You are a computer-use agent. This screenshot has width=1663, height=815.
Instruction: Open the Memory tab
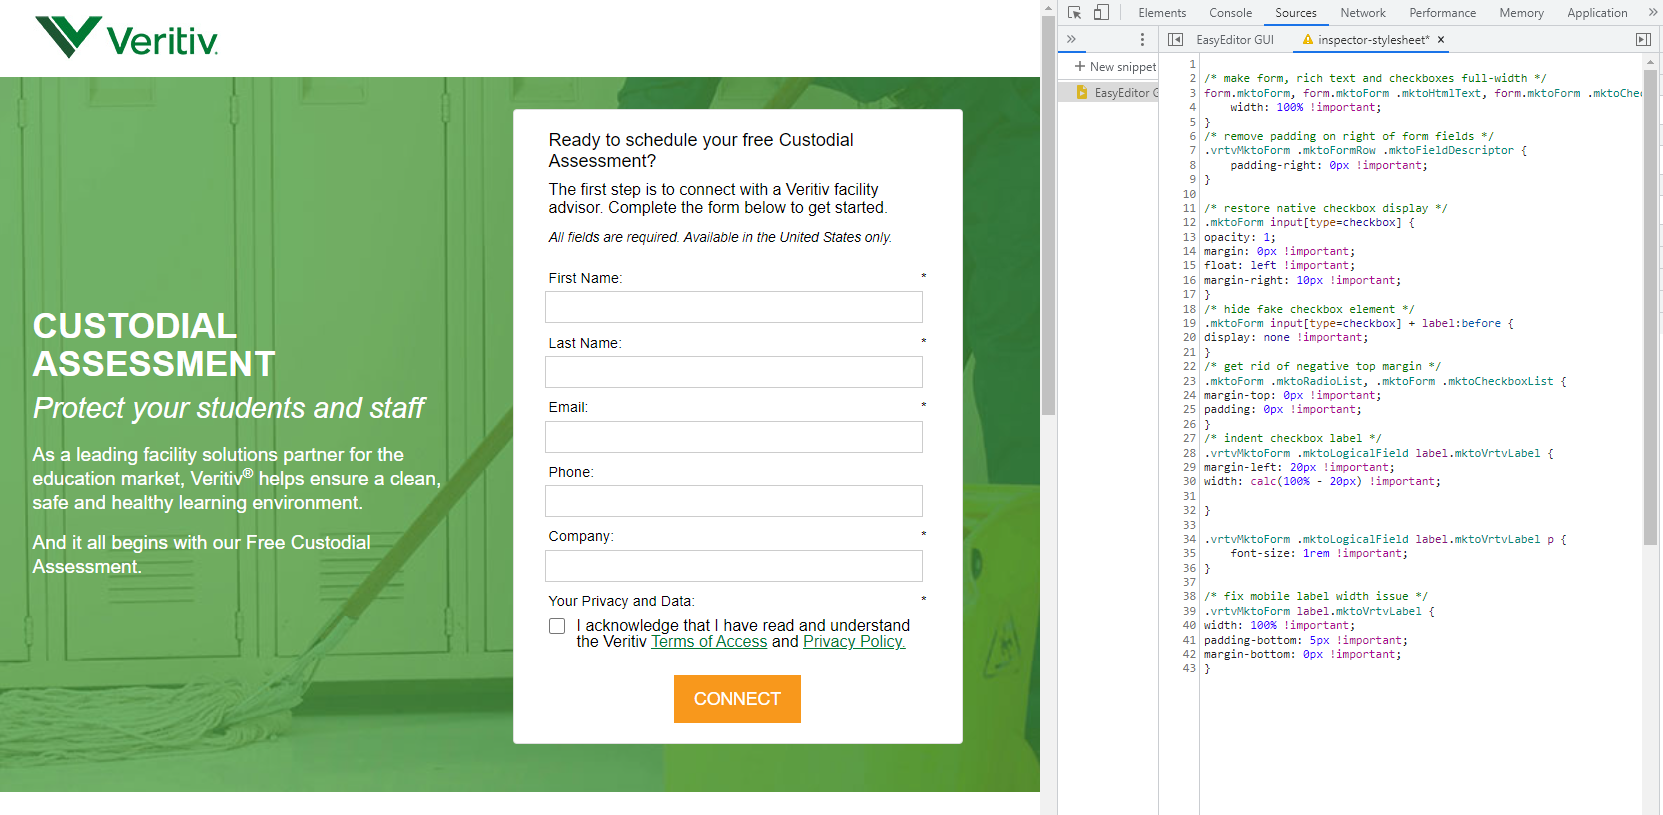(1521, 13)
